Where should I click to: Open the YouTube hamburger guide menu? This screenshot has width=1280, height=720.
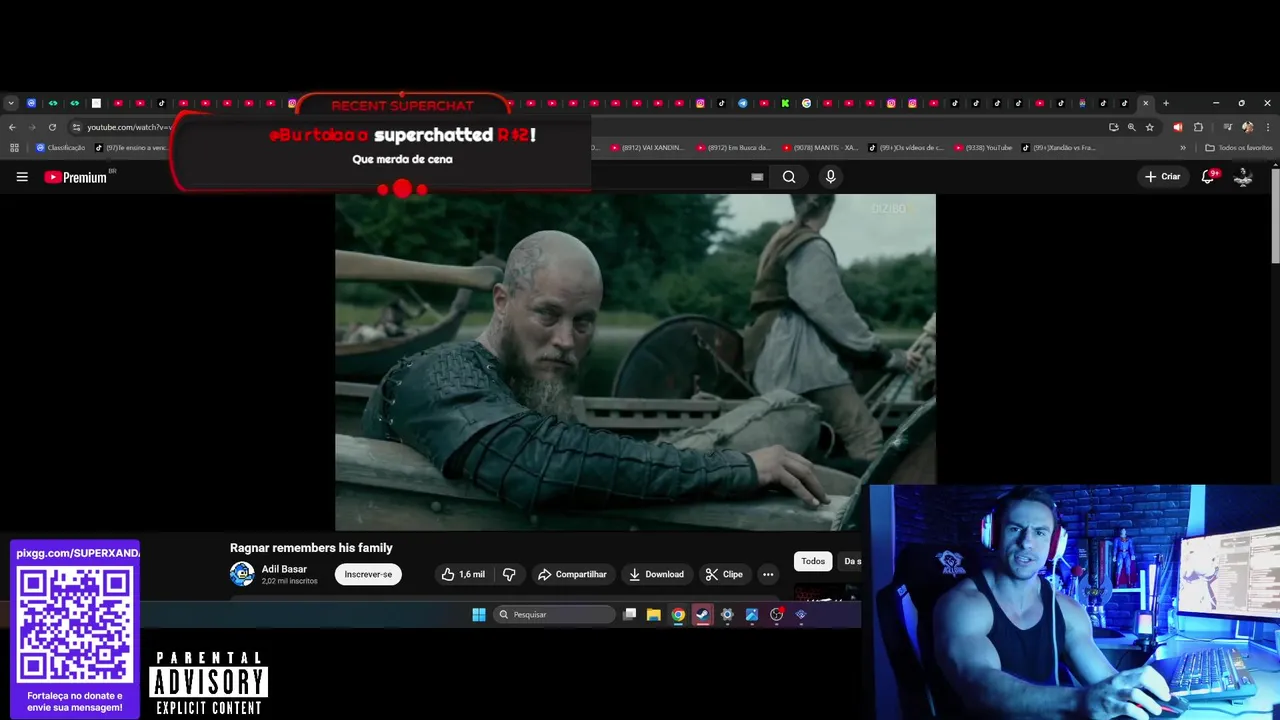pos(22,177)
